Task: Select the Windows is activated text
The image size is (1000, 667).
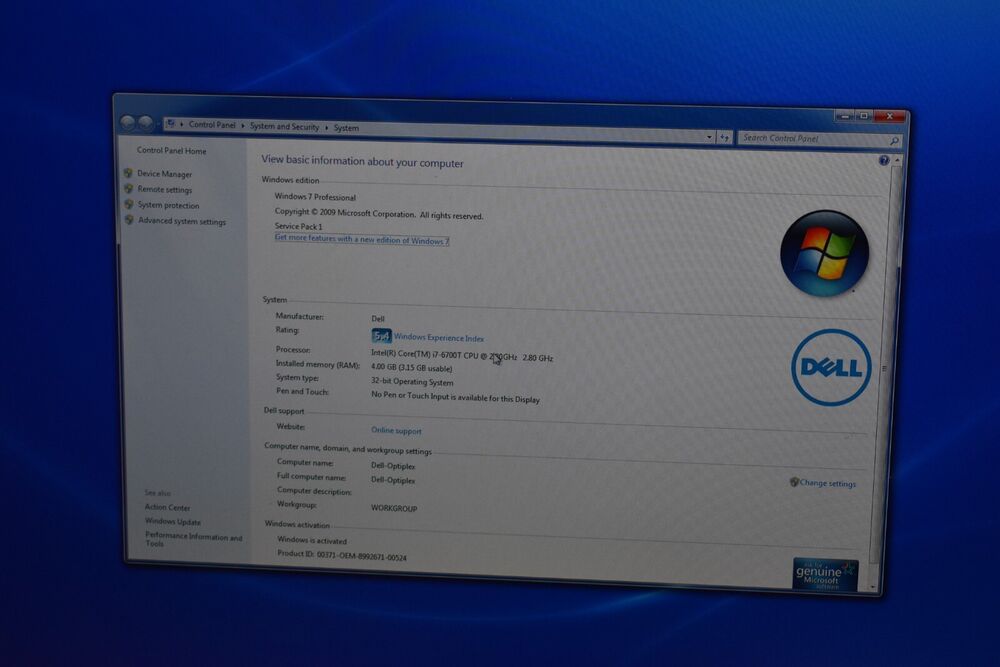Action: click(x=312, y=541)
